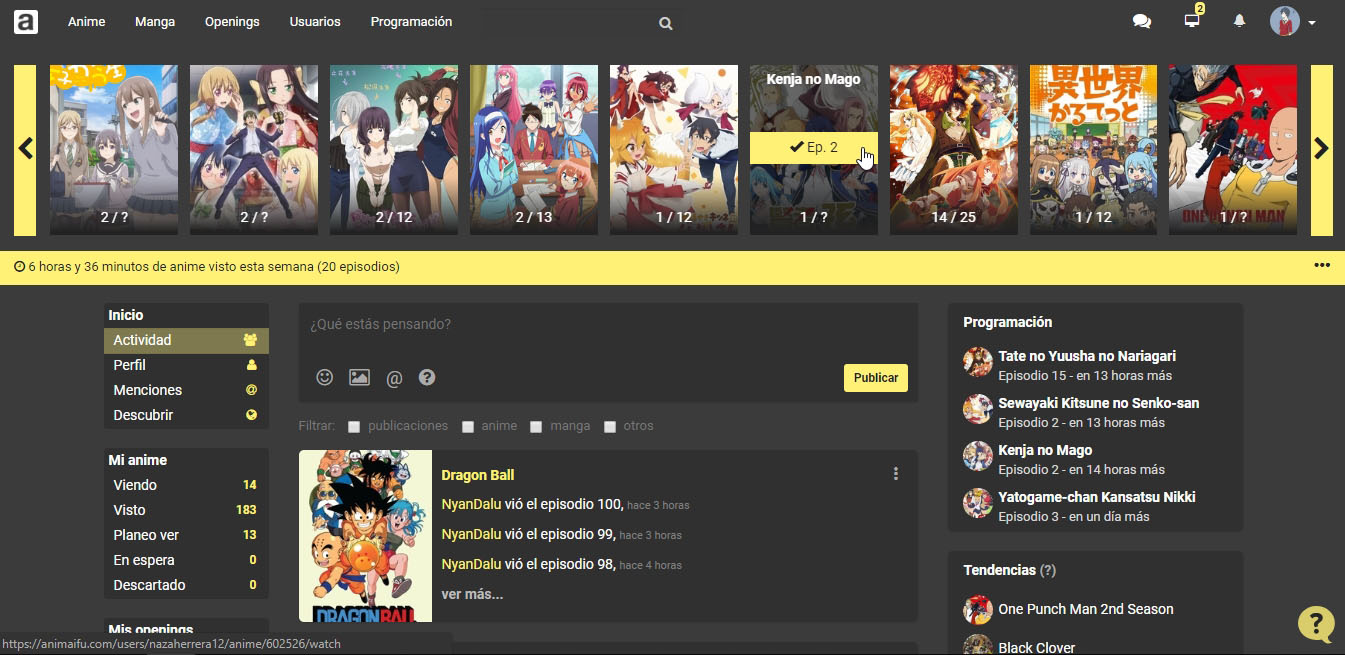Image resolution: width=1345 pixels, height=655 pixels.
Task: Open the Visto anime list
Action: tap(186, 510)
